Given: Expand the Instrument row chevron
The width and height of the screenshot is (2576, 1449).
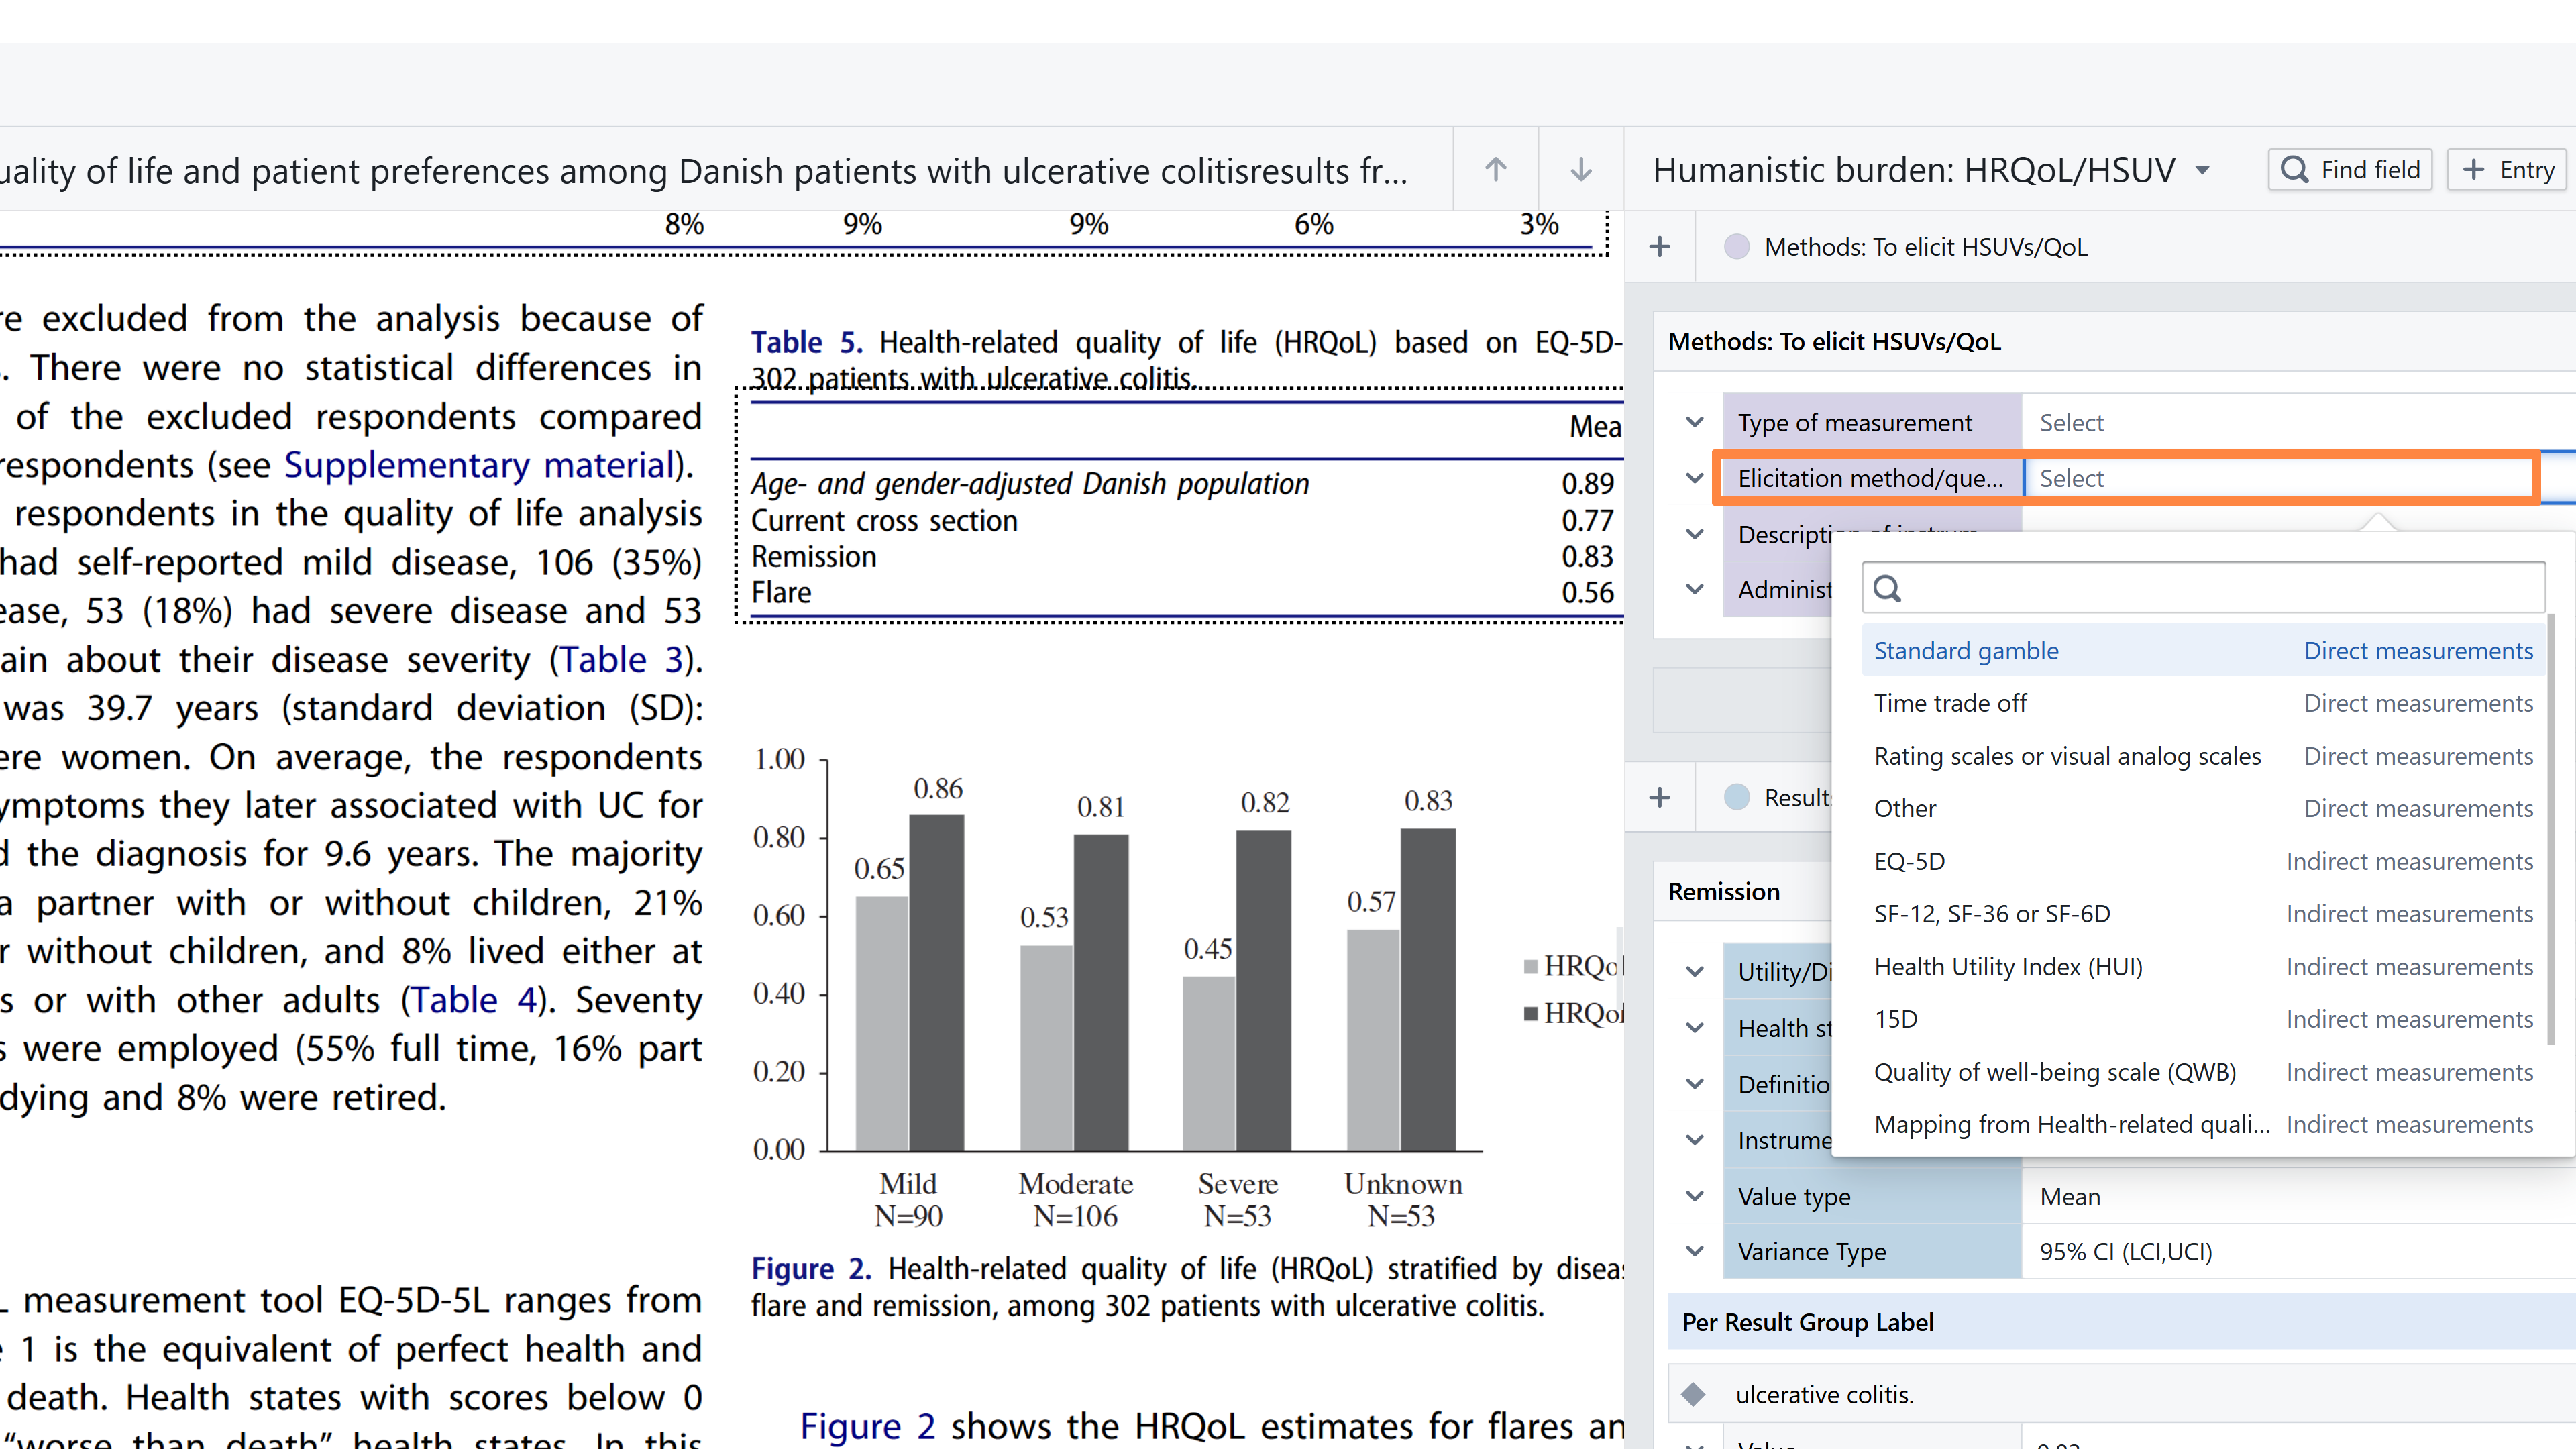Looking at the screenshot, I should [1695, 1140].
